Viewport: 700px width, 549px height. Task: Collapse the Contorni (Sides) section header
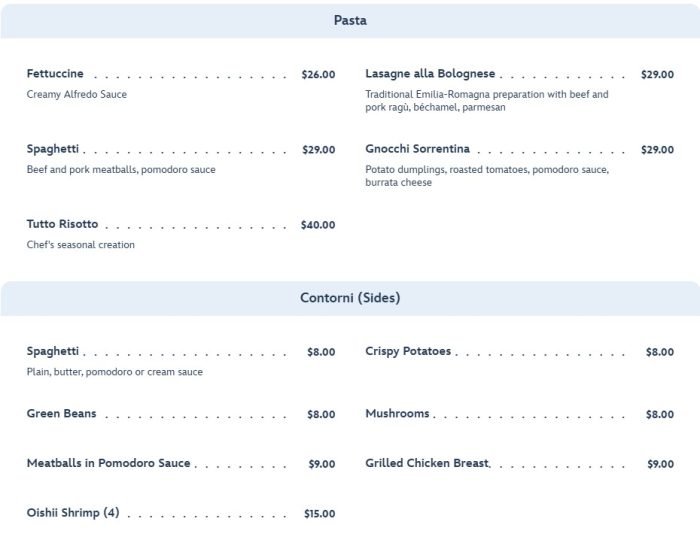coord(350,298)
